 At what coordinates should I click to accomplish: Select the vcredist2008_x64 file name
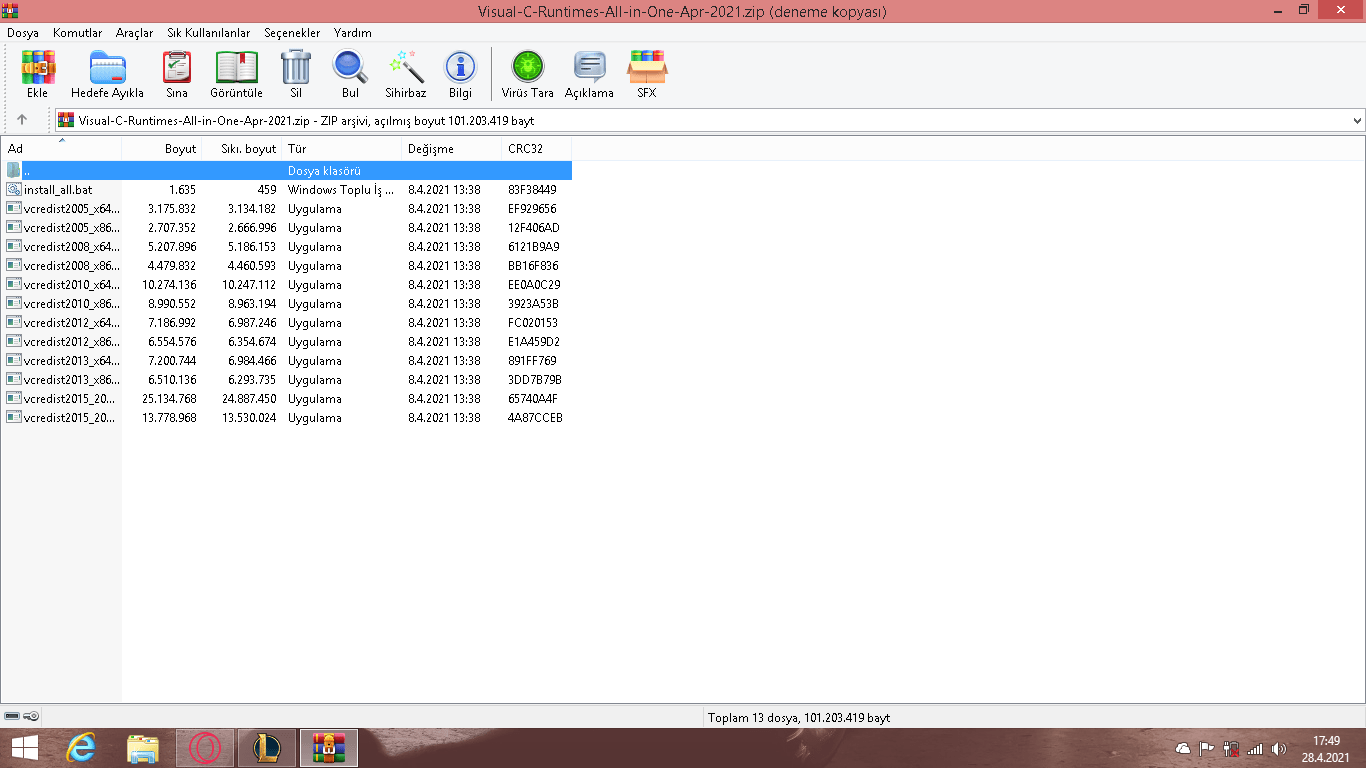(71, 247)
